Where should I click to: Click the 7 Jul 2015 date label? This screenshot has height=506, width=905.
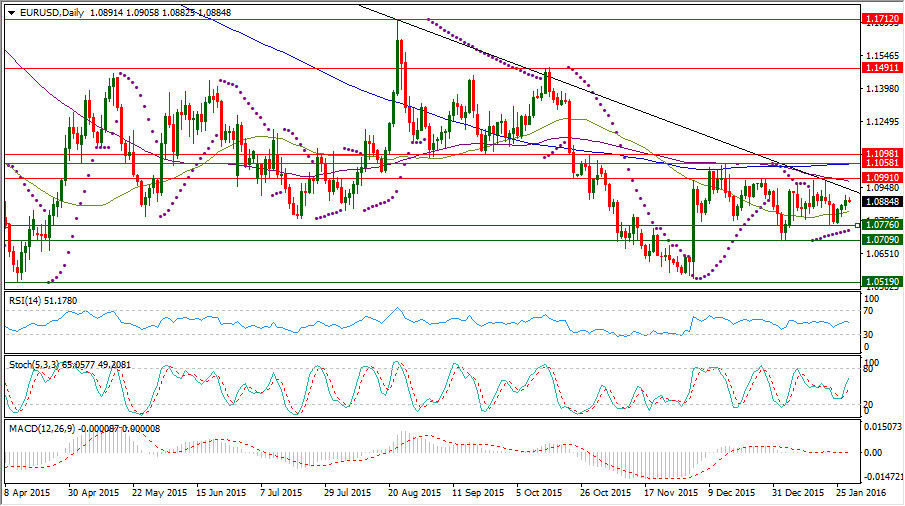[282, 493]
